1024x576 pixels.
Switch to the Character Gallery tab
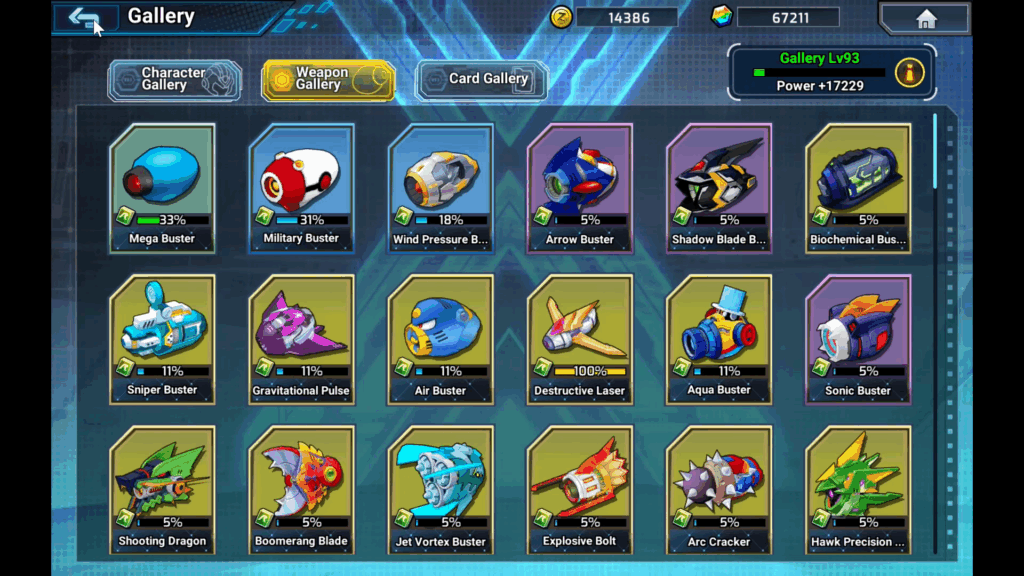(175, 80)
